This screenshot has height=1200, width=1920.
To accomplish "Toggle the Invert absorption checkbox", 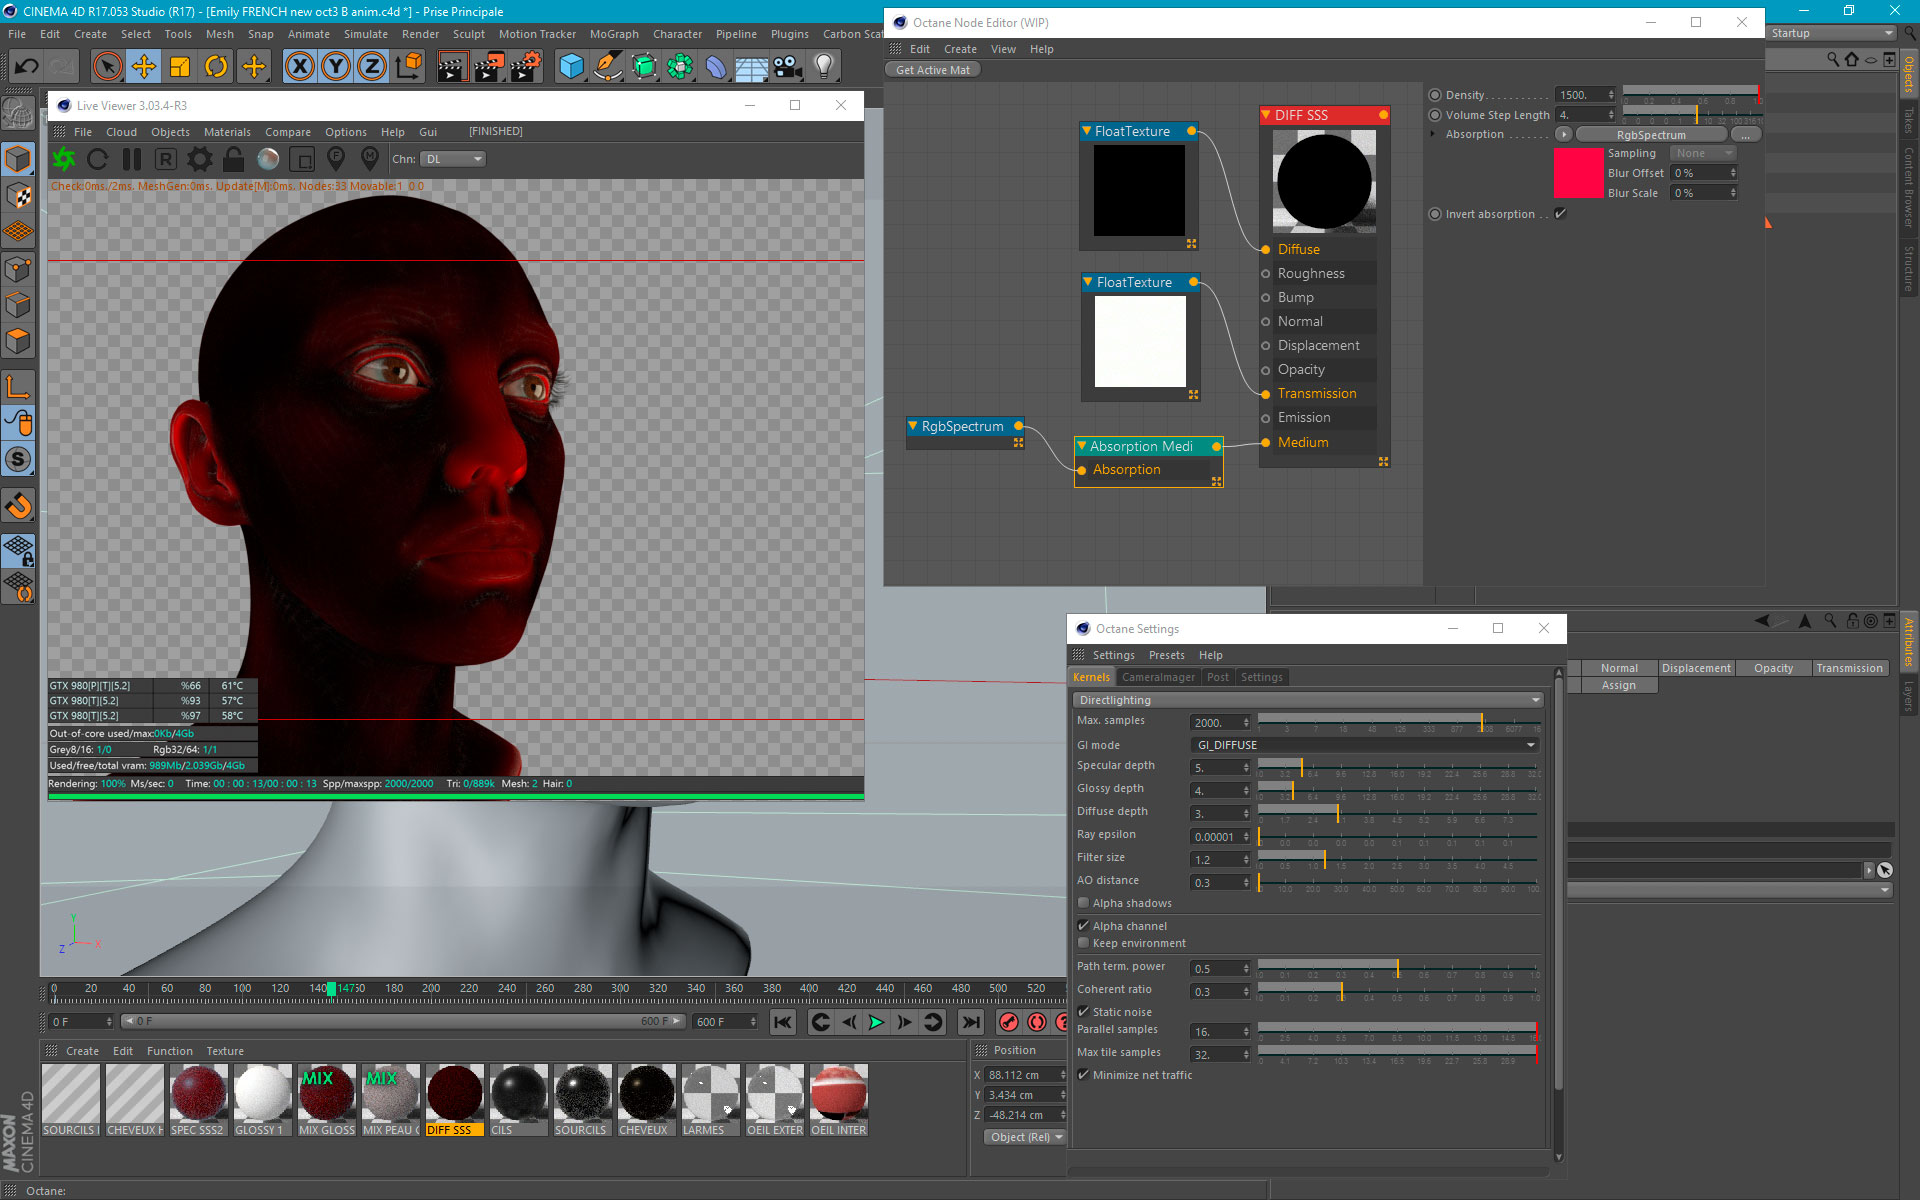I will click(x=1560, y=213).
